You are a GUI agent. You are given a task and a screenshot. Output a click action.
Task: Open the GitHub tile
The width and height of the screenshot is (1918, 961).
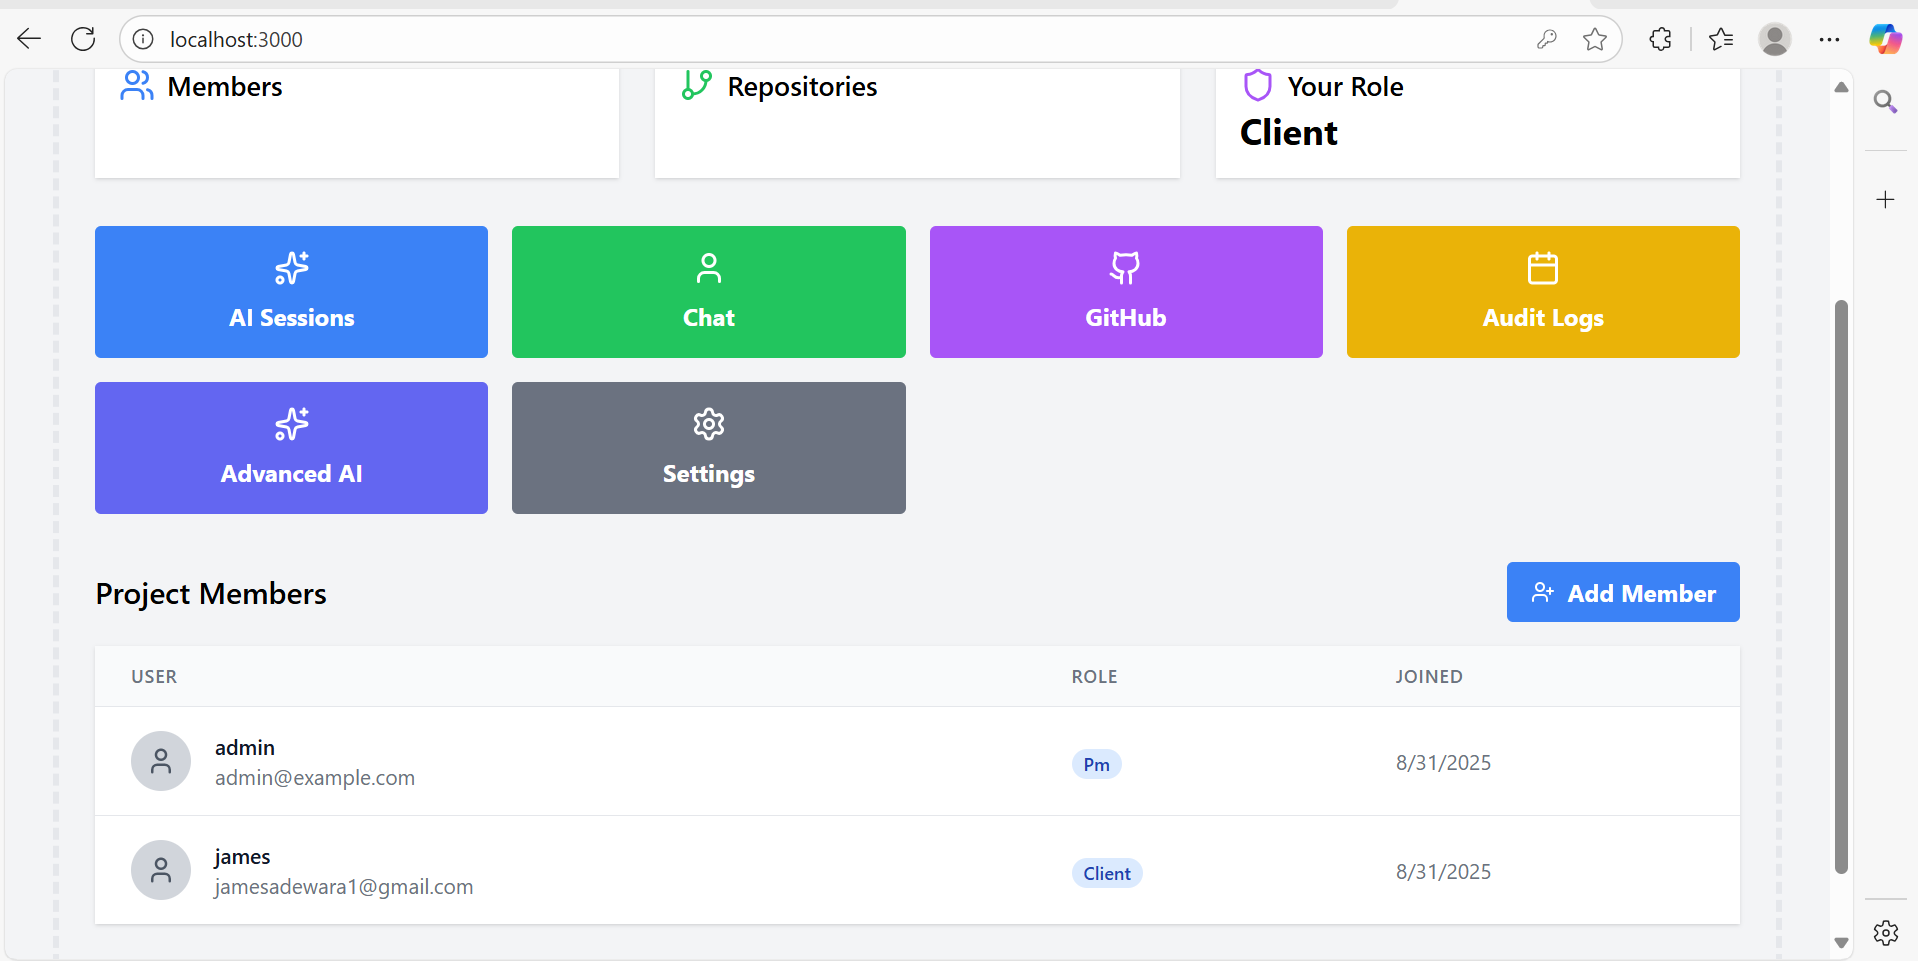pos(1125,292)
